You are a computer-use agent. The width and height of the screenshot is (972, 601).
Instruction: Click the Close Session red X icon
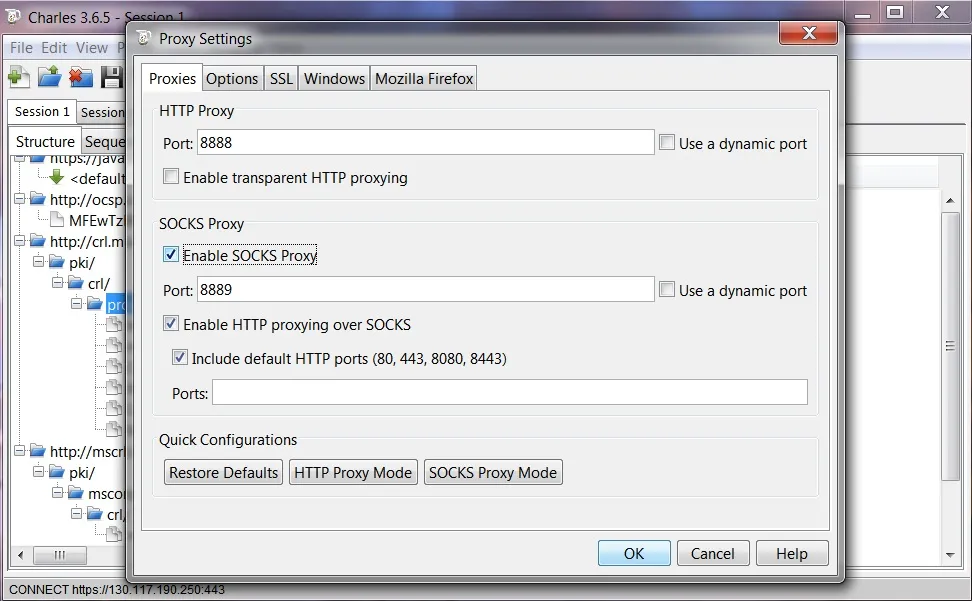[x=81, y=77]
